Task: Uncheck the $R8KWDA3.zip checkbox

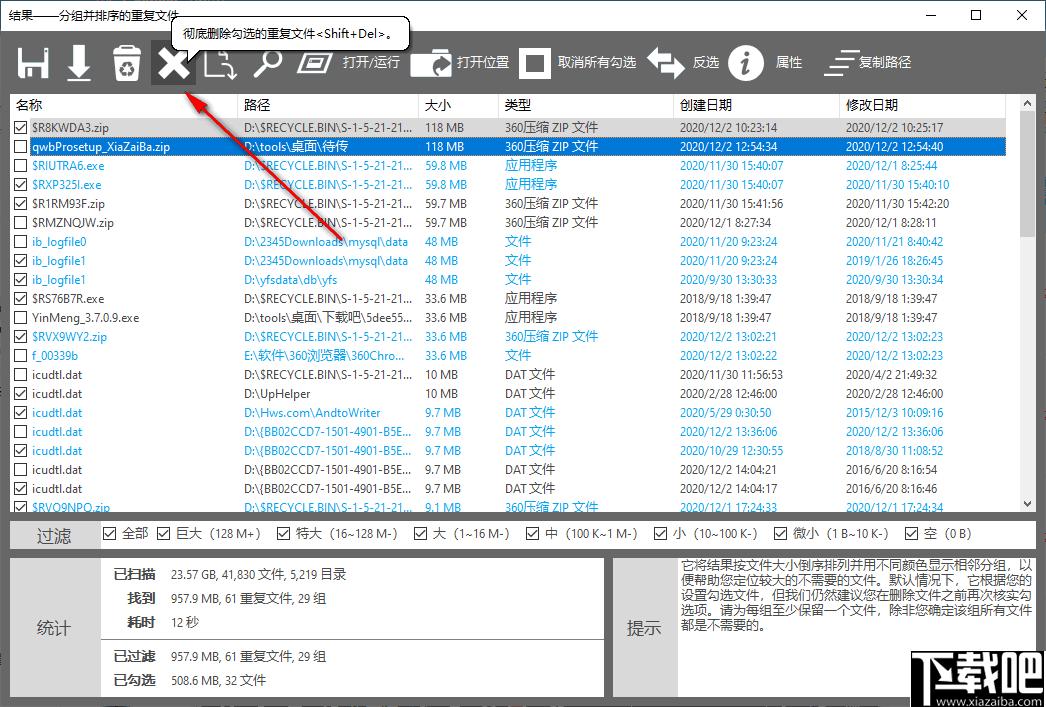Action: coord(21,127)
